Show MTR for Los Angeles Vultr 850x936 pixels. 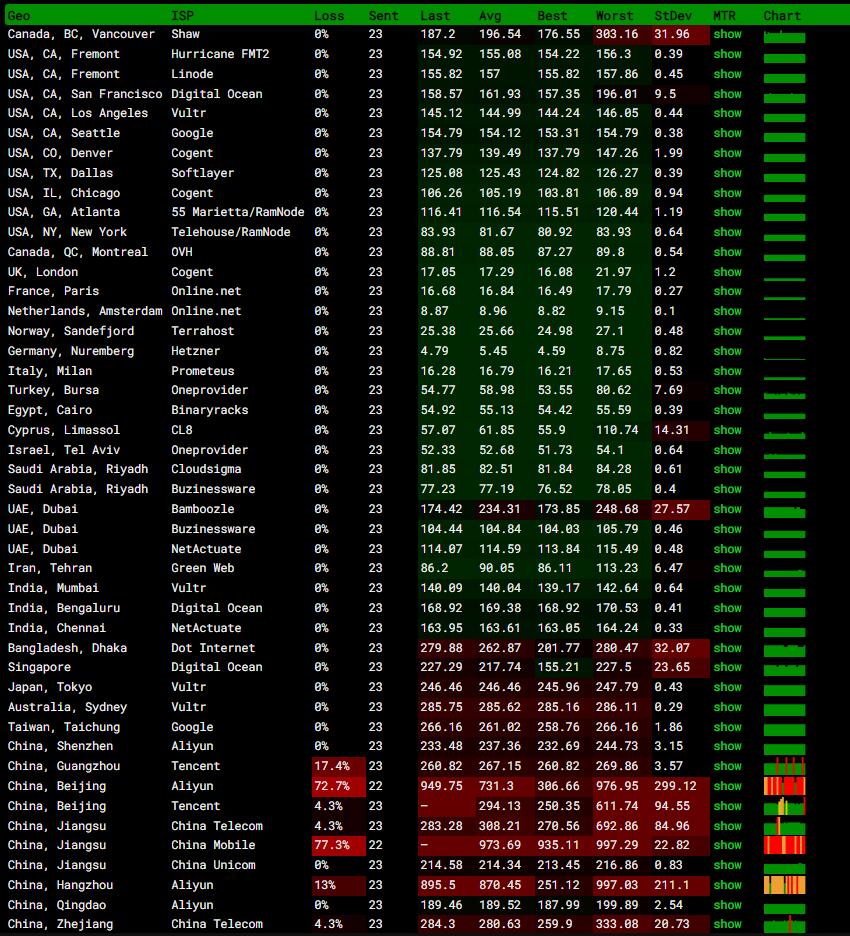pos(727,113)
